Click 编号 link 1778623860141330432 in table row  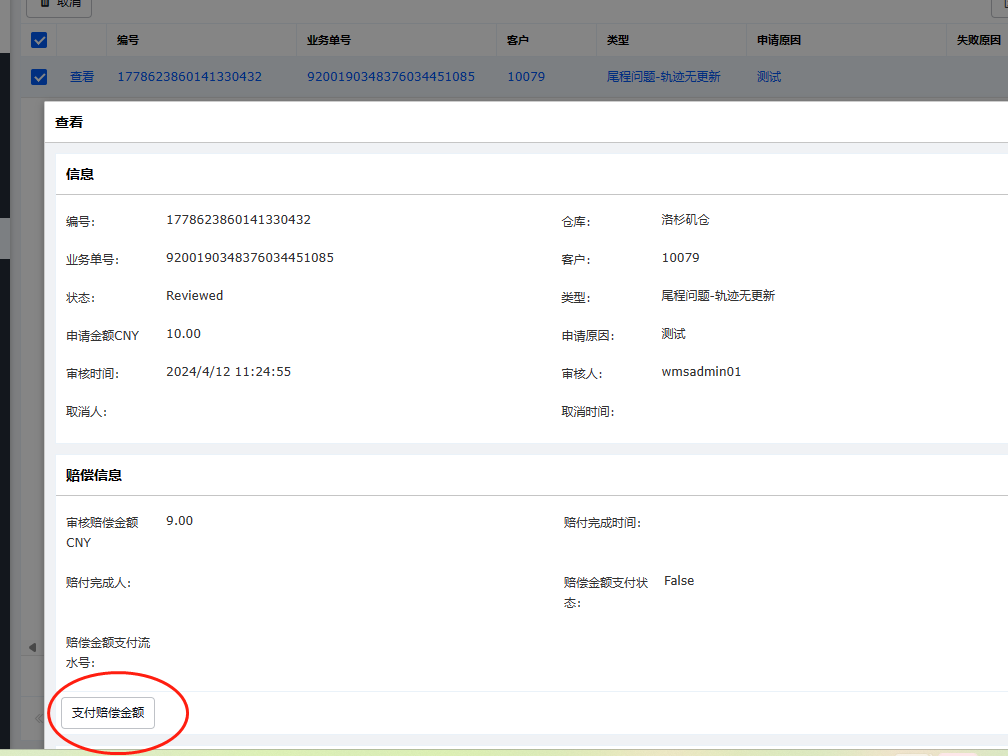[x=190, y=77]
